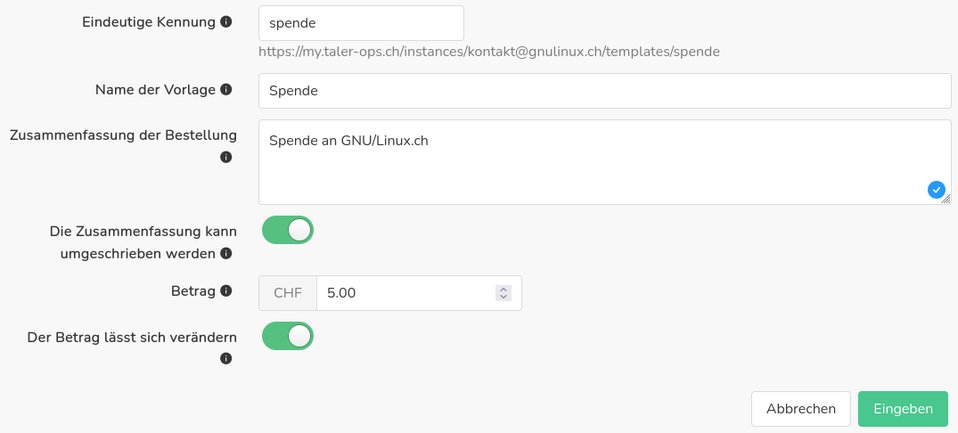Screen dimensions: 958x433
Task: Click info icon beside Eindeutige Kennung
Action: tap(226, 22)
